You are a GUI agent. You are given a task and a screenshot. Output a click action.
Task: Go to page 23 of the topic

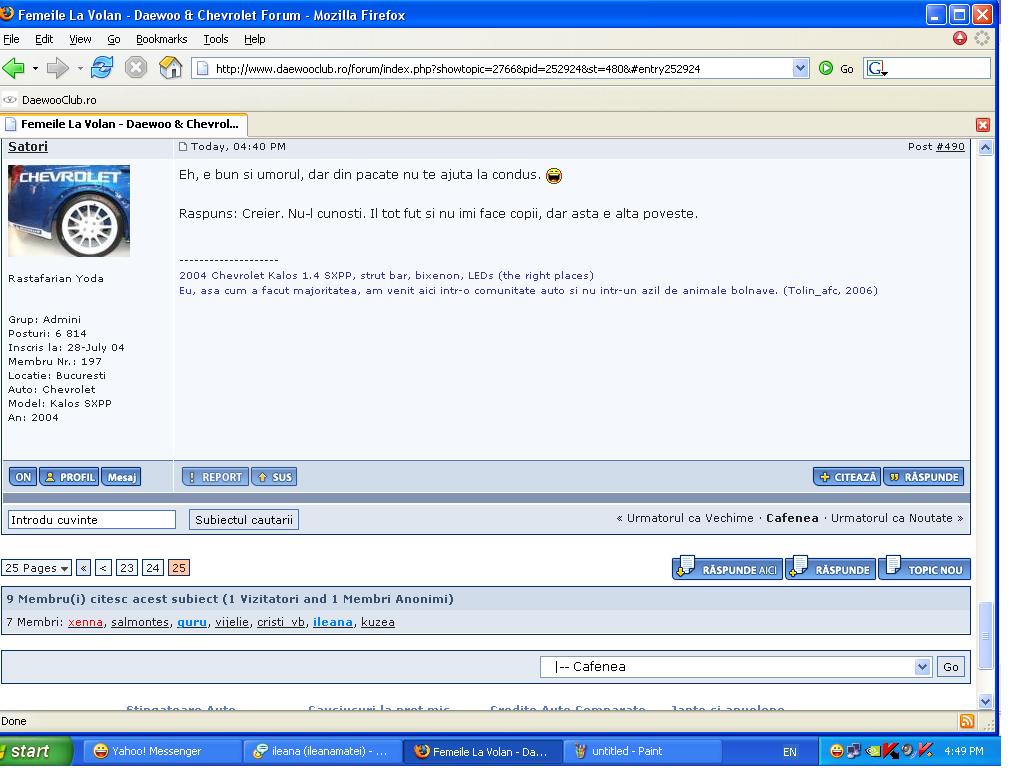click(126, 568)
